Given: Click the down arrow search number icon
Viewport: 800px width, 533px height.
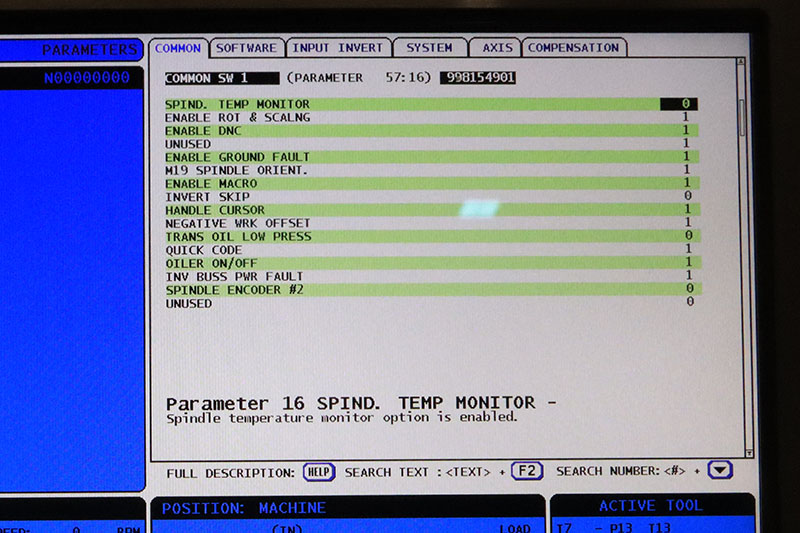Looking at the screenshot, I should click(720, 470).
